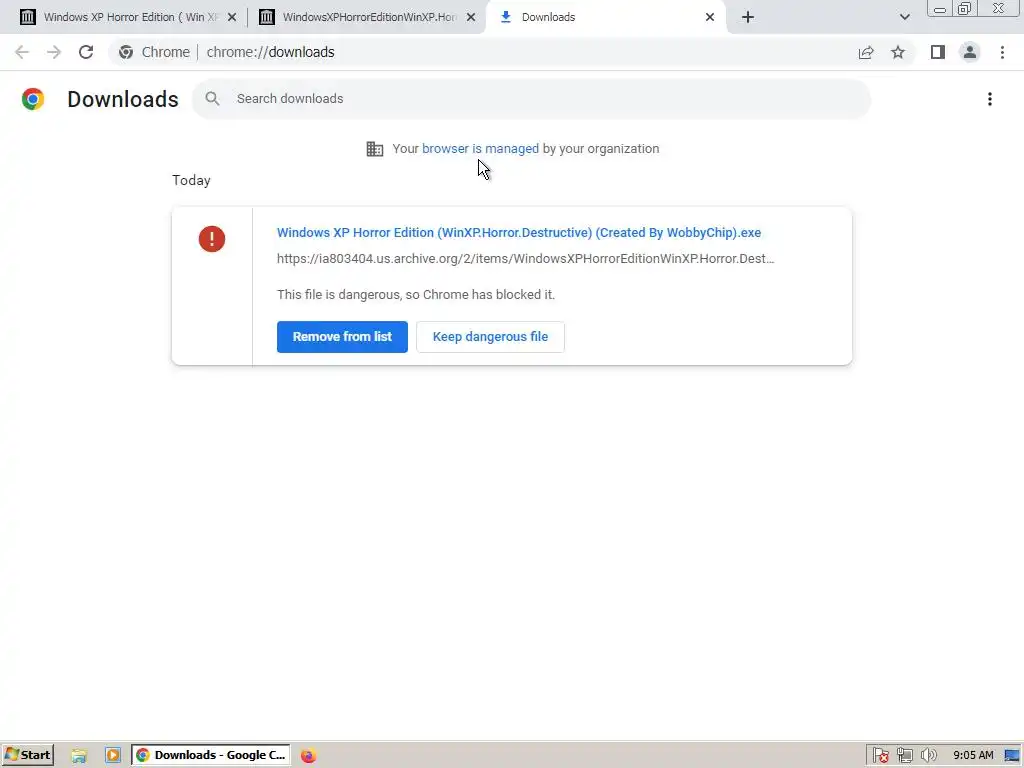The height and width of the screenshot is (768, 1024).
Task: Click the managed organization building icon
Action: [x=375, y=149]
